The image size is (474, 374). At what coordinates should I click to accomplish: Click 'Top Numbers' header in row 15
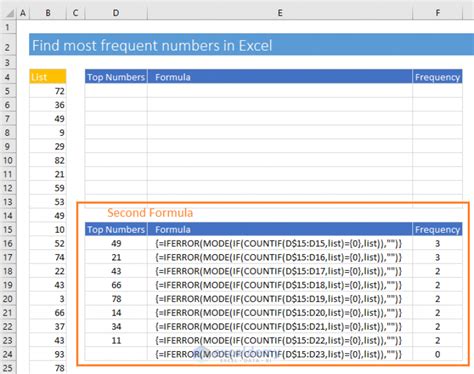click(x=116, y=229)
